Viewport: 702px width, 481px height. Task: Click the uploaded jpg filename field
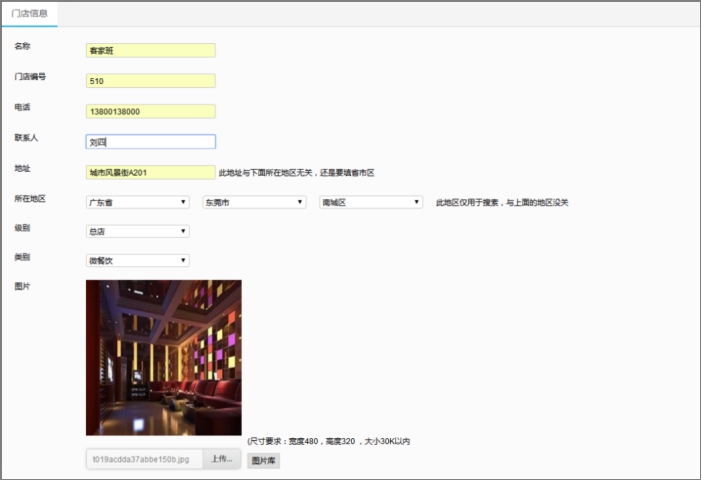tap(144, 460)
